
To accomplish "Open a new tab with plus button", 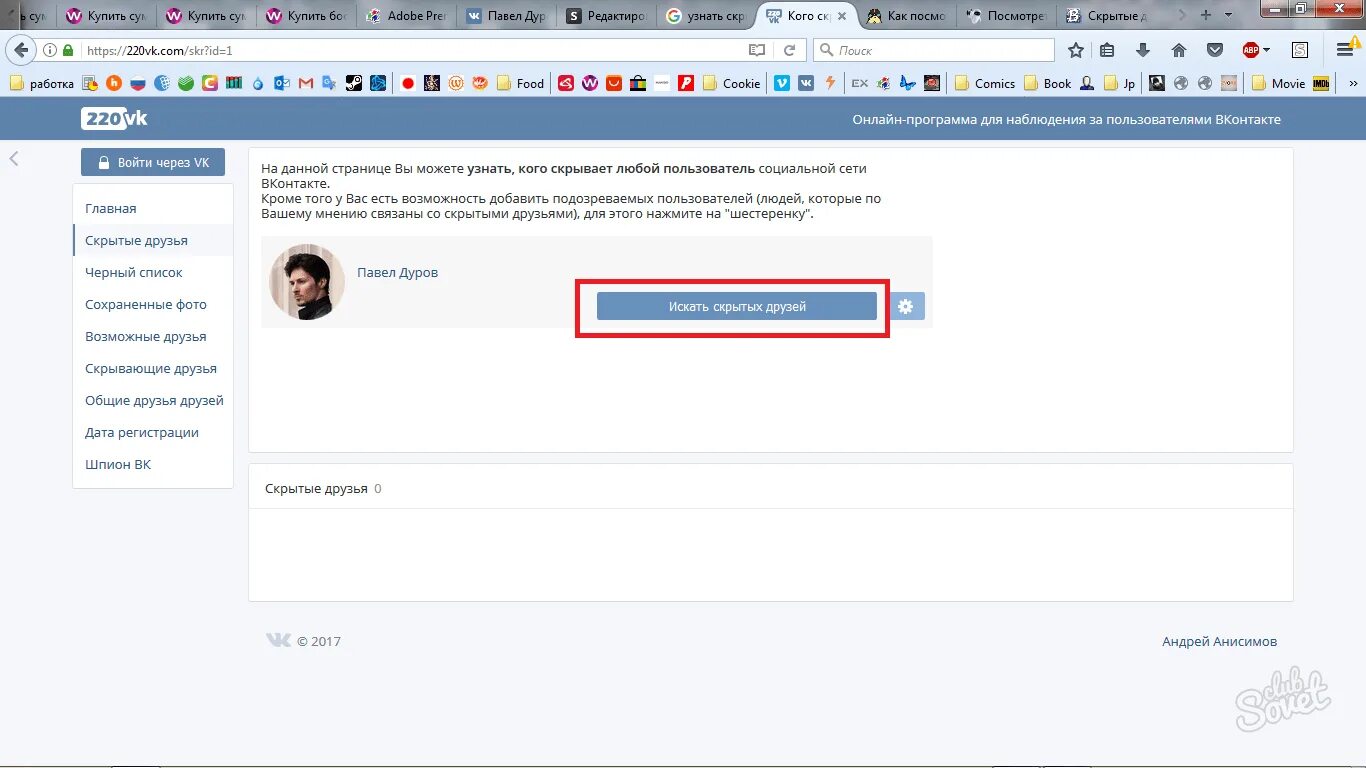I will pyautogui.click(x=1206, y=15).
